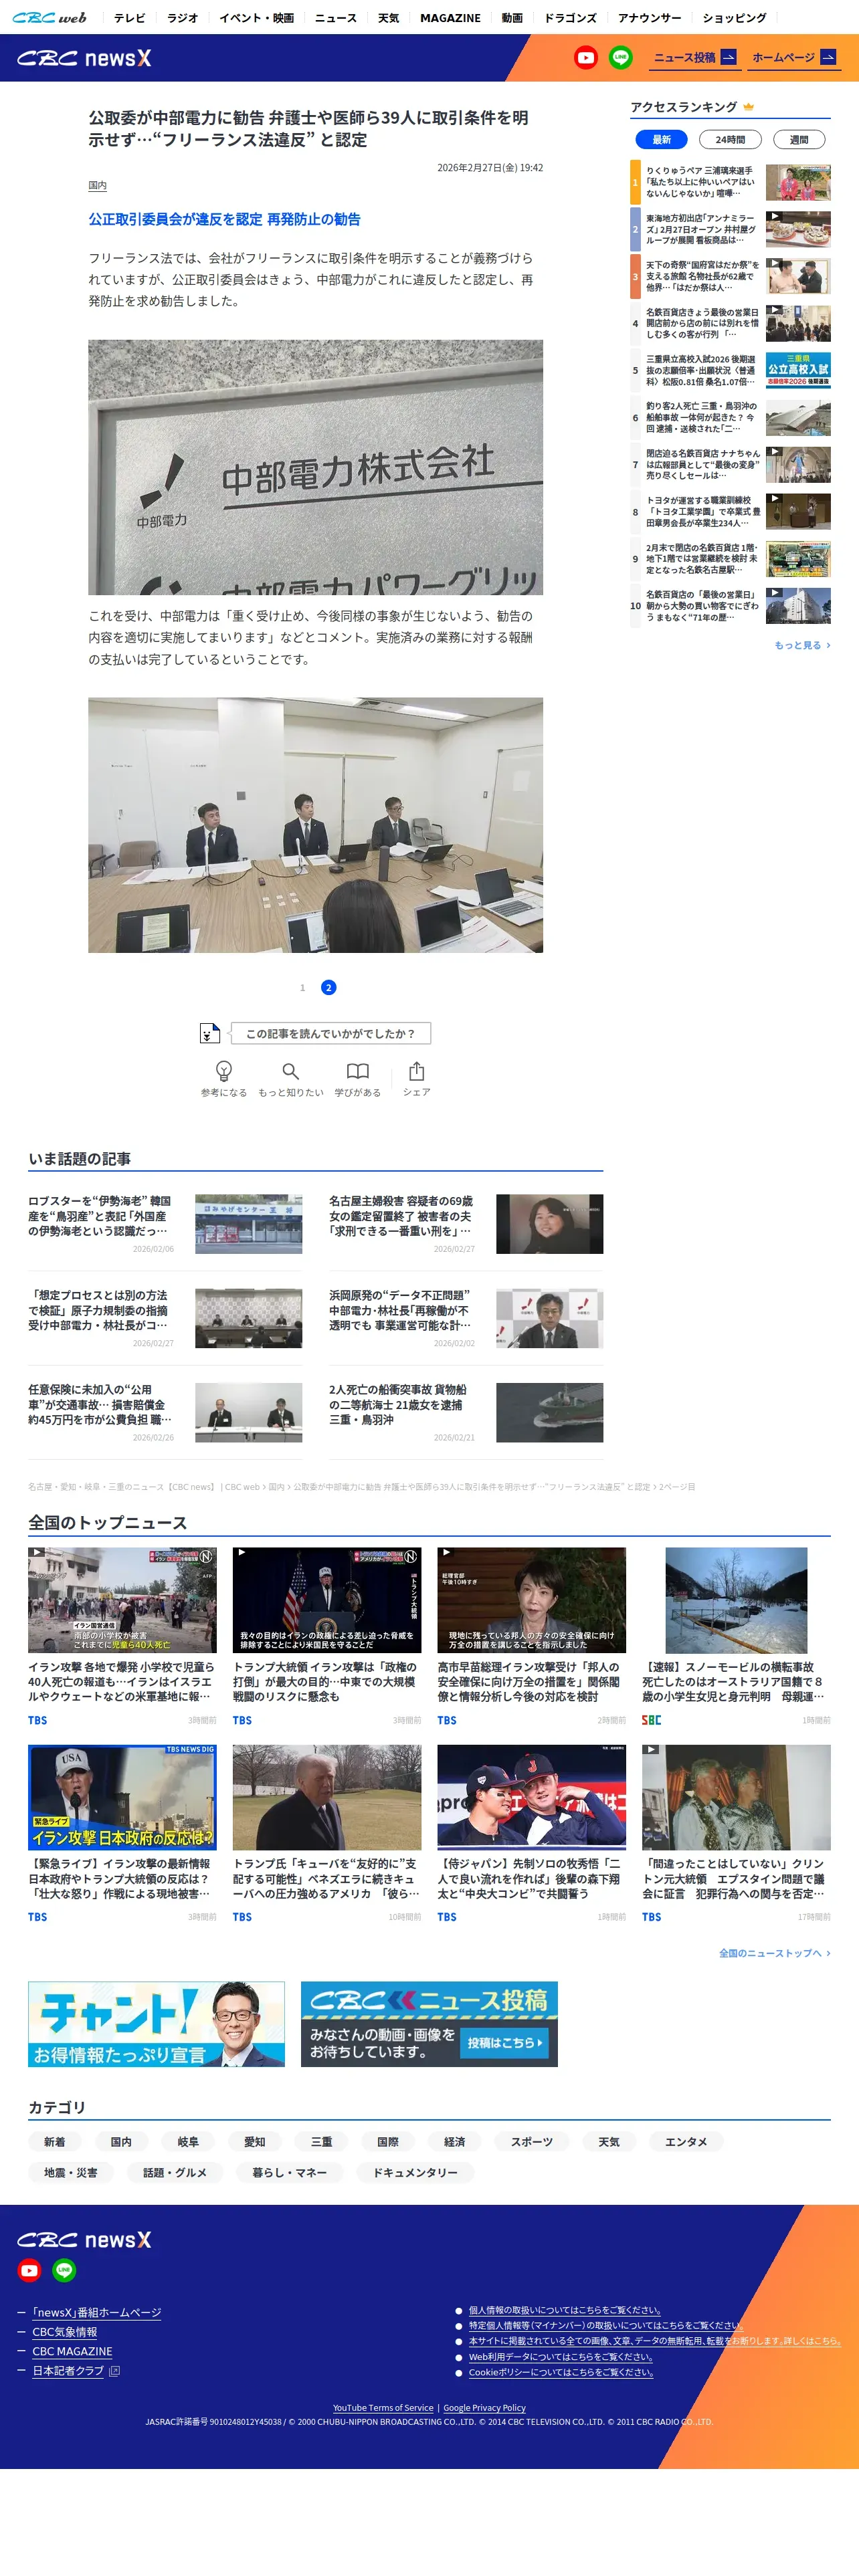Click the crown icon next to アクセスランキング
This screenshot has width=859, height=2576.
tap(748, 107)
